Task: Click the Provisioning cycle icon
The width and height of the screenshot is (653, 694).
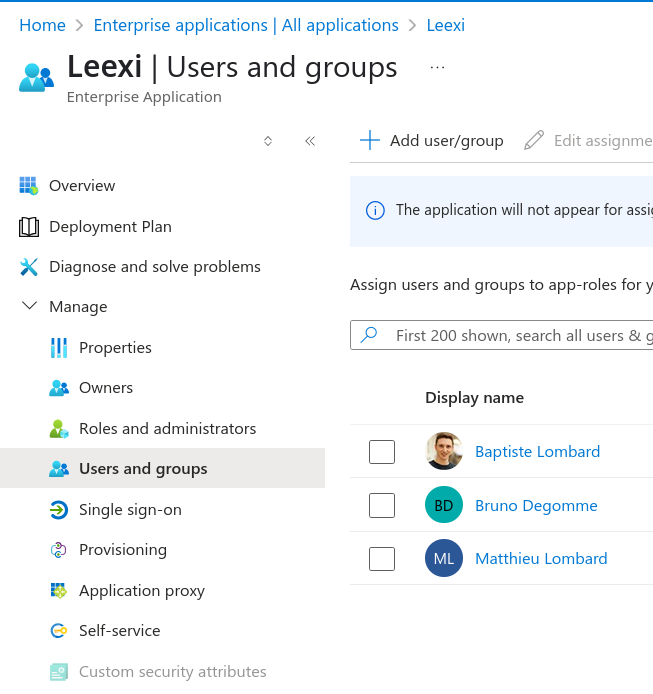Action: coord(59,550)
